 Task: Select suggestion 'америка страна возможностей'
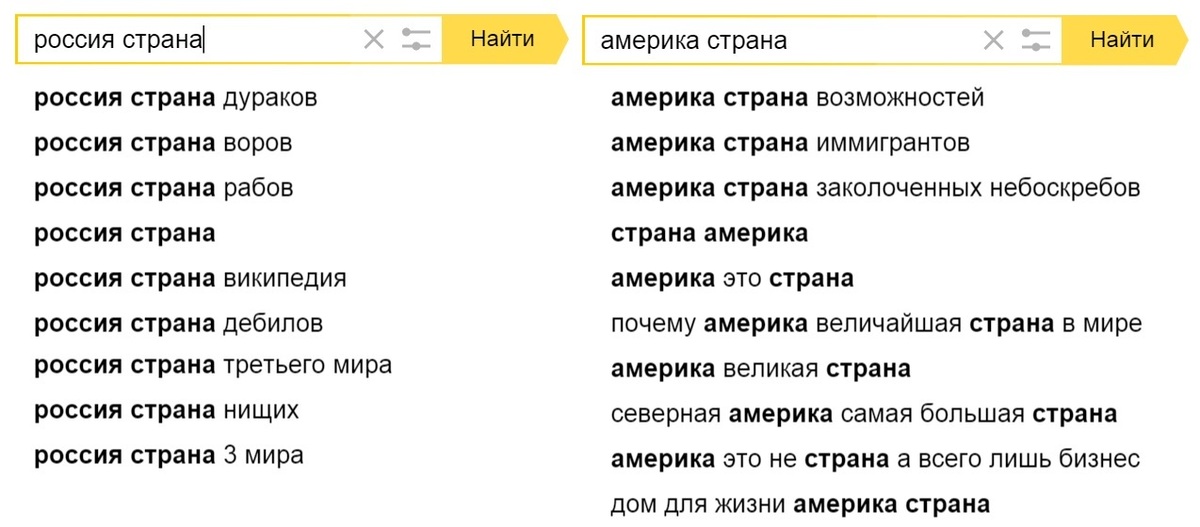(x=797, y=98)
